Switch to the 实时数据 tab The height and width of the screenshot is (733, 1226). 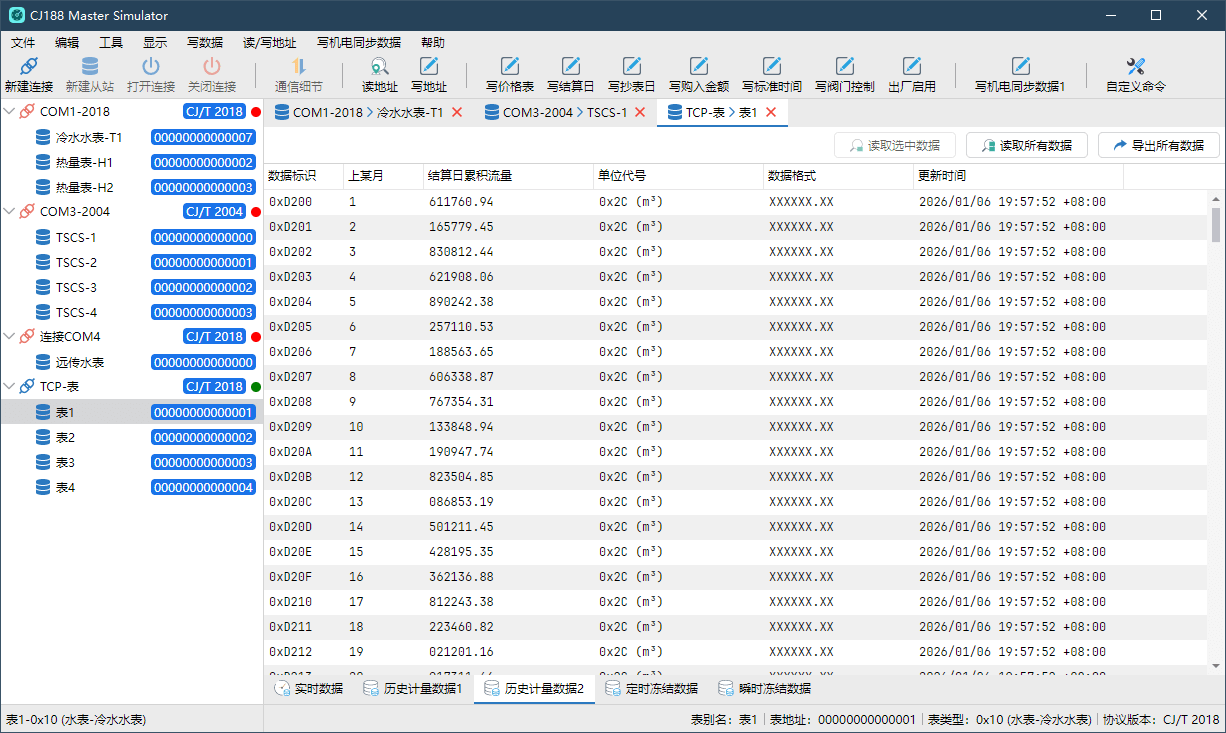click(308, 689)
